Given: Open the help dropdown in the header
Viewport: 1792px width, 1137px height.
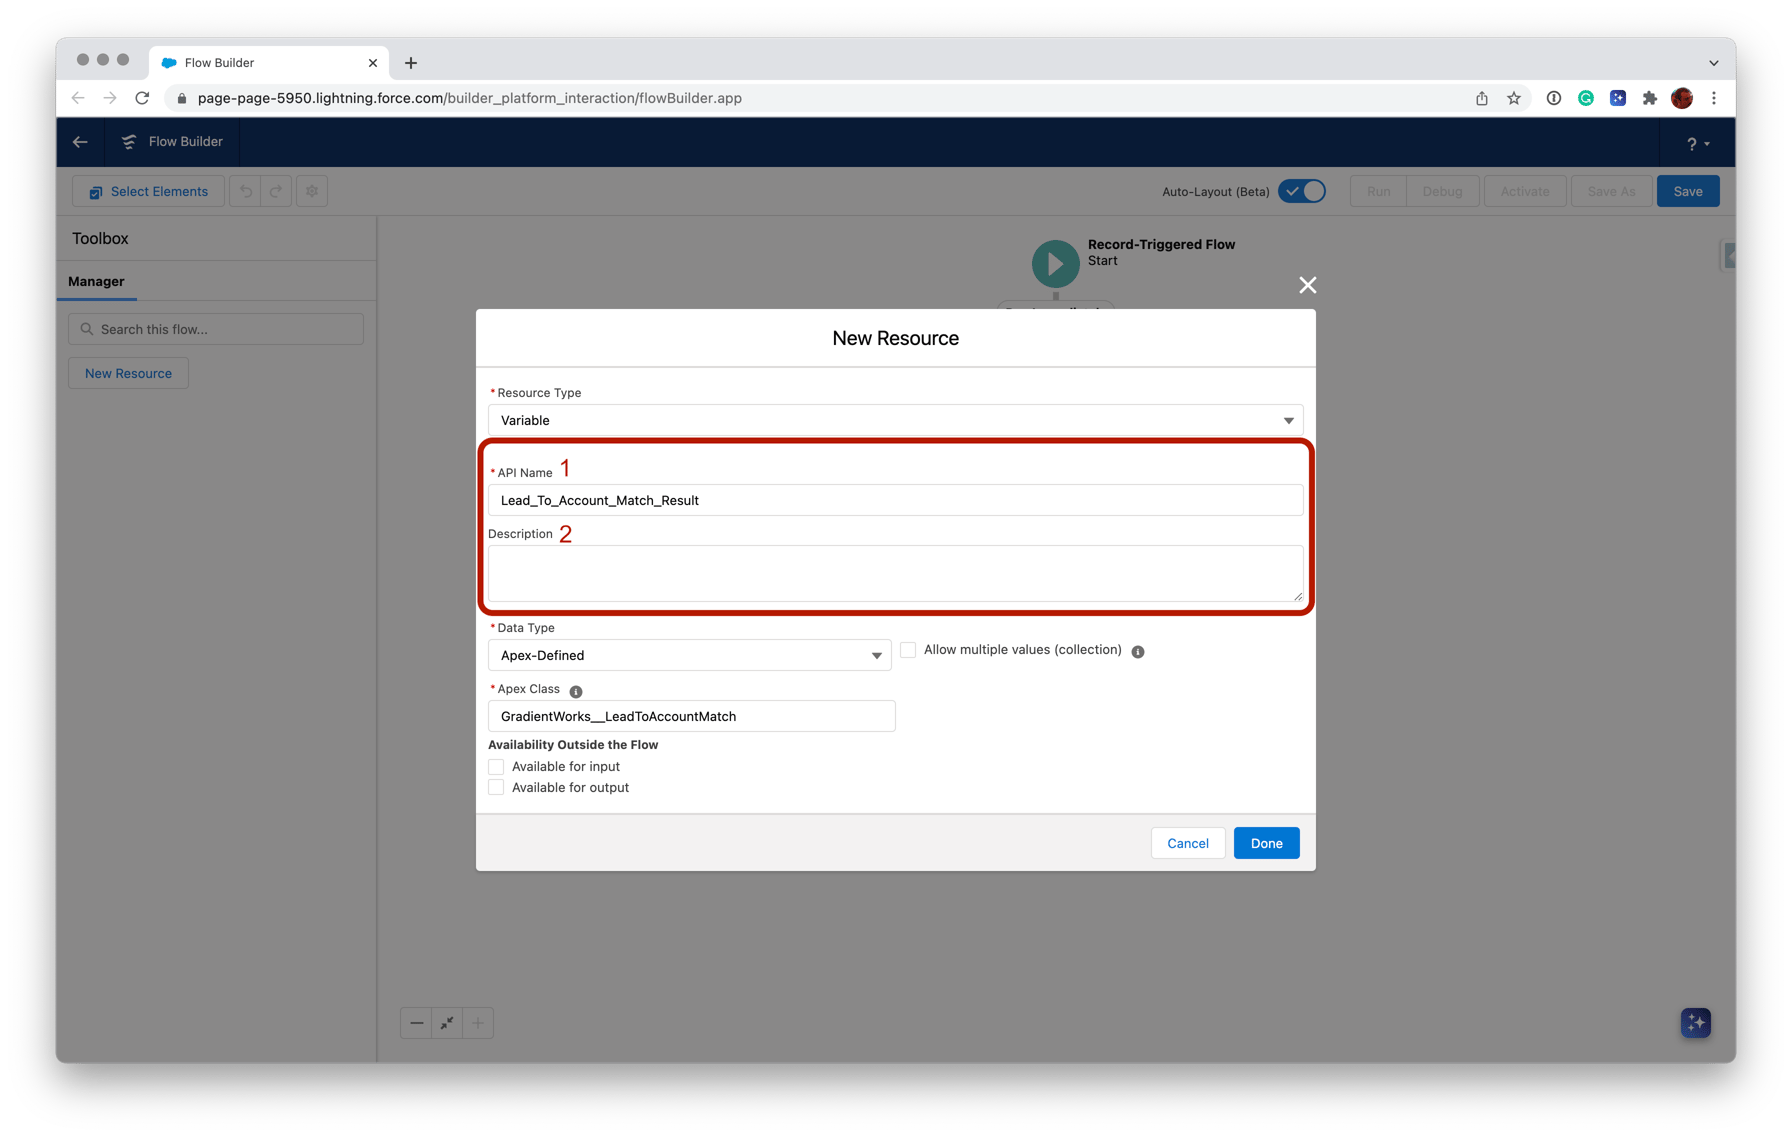Looking at the screenshot, I should (1697, 143).
